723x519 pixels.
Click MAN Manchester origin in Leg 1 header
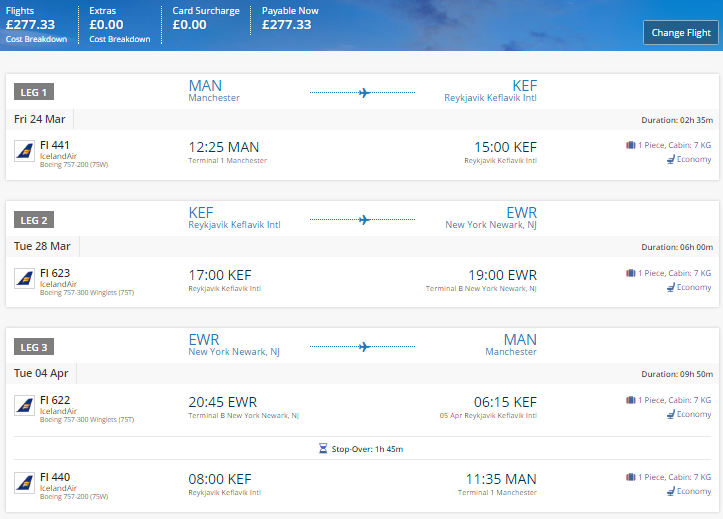click(x=214, y=90)
